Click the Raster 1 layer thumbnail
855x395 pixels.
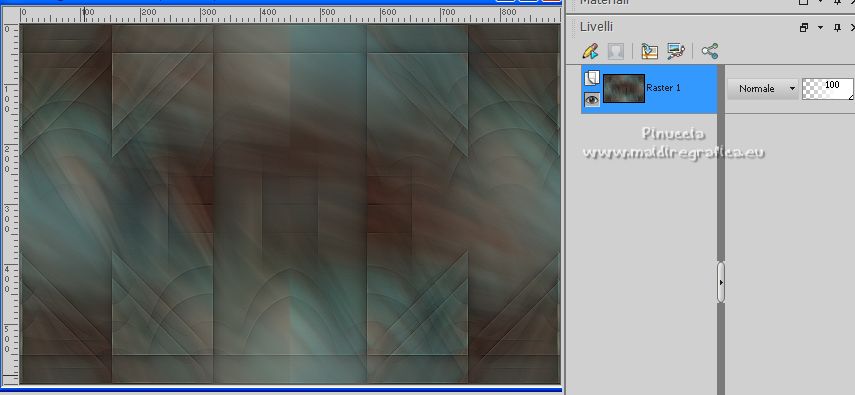point(624,88)
